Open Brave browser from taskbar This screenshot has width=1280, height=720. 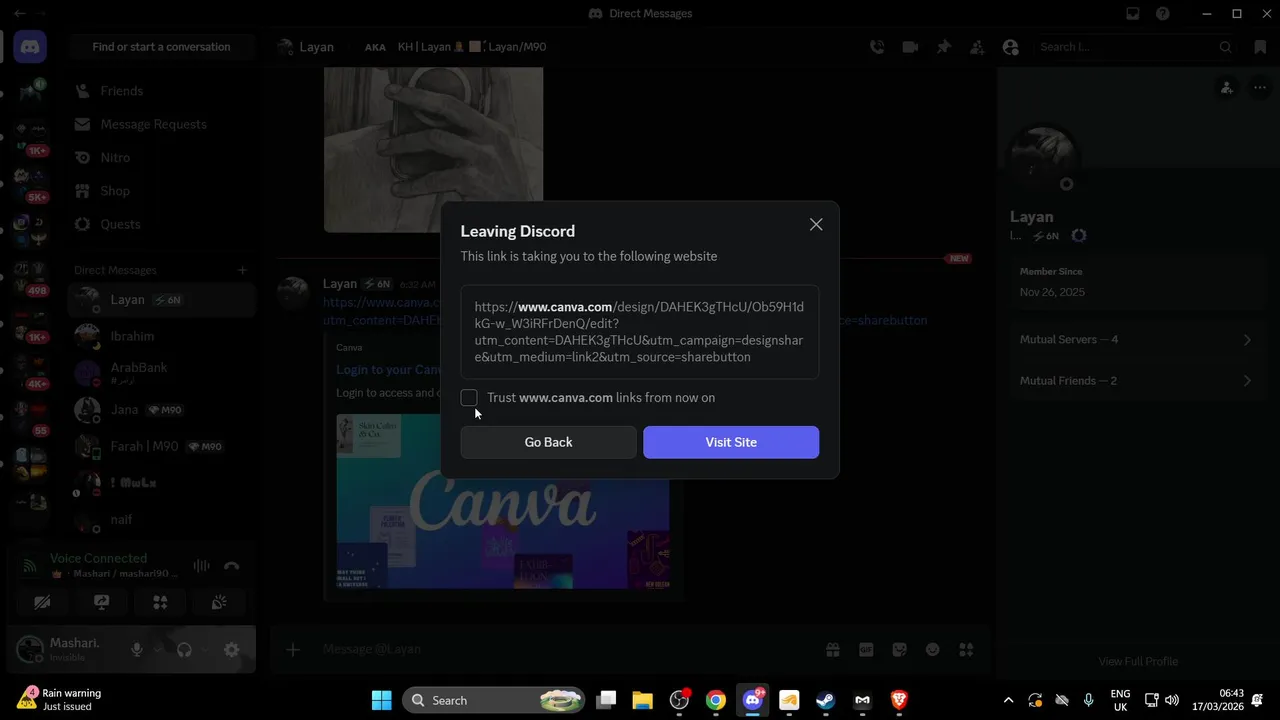click(898, 700)
